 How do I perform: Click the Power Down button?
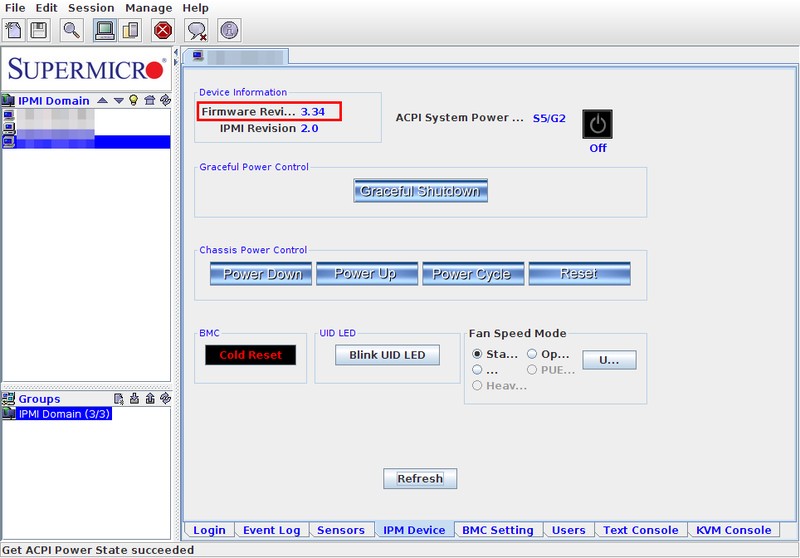261,274
